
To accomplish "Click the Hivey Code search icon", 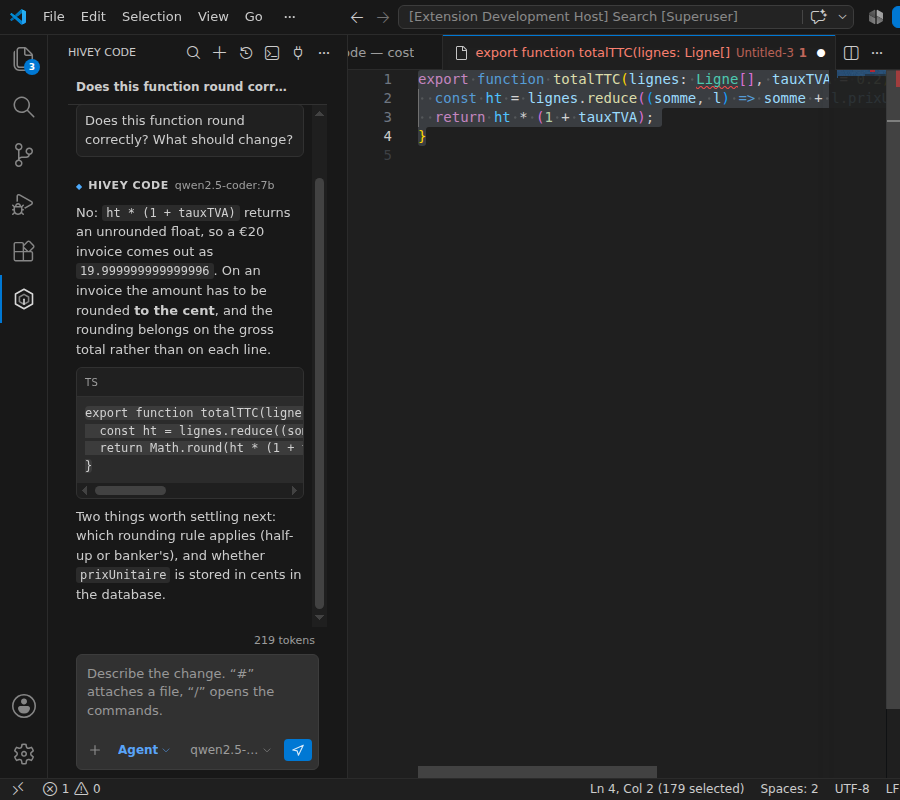I will pyautogui.click(x=193, y=53).
